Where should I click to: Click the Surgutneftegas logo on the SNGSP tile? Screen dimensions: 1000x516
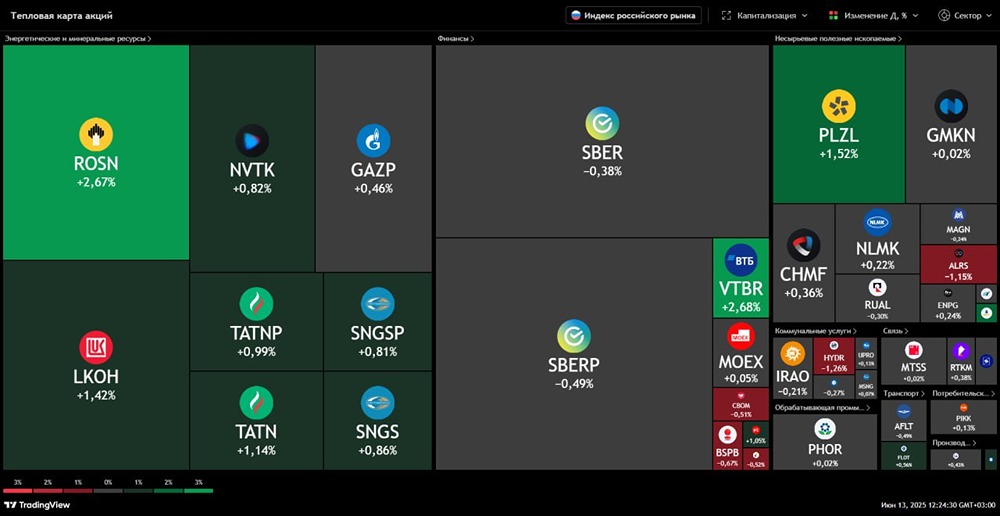coord(378,304)
